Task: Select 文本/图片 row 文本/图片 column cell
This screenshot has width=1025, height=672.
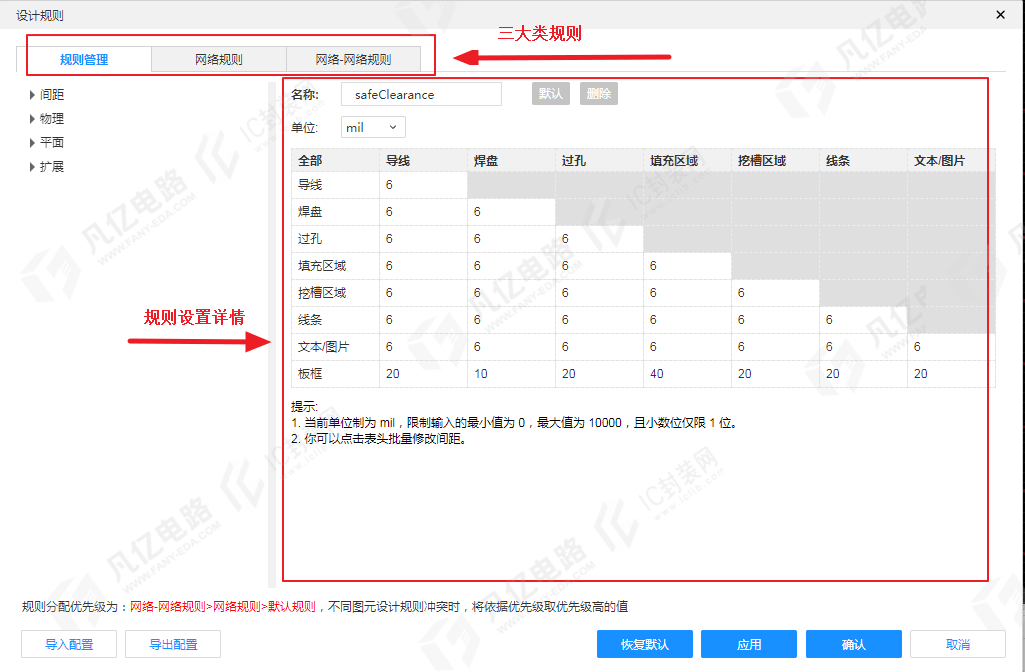Action: pyautogui.click(x=951, y=347)
